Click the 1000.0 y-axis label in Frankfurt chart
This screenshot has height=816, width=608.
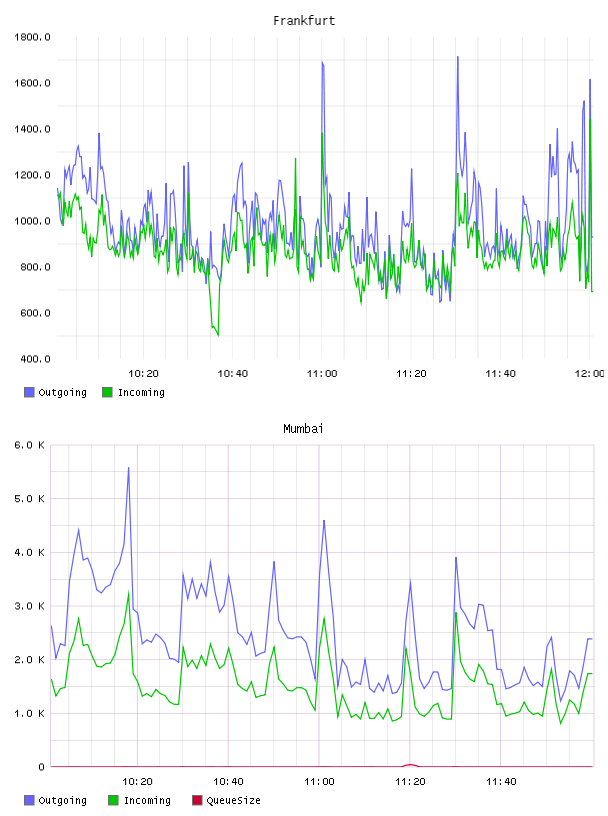click(x=32, y=221)
